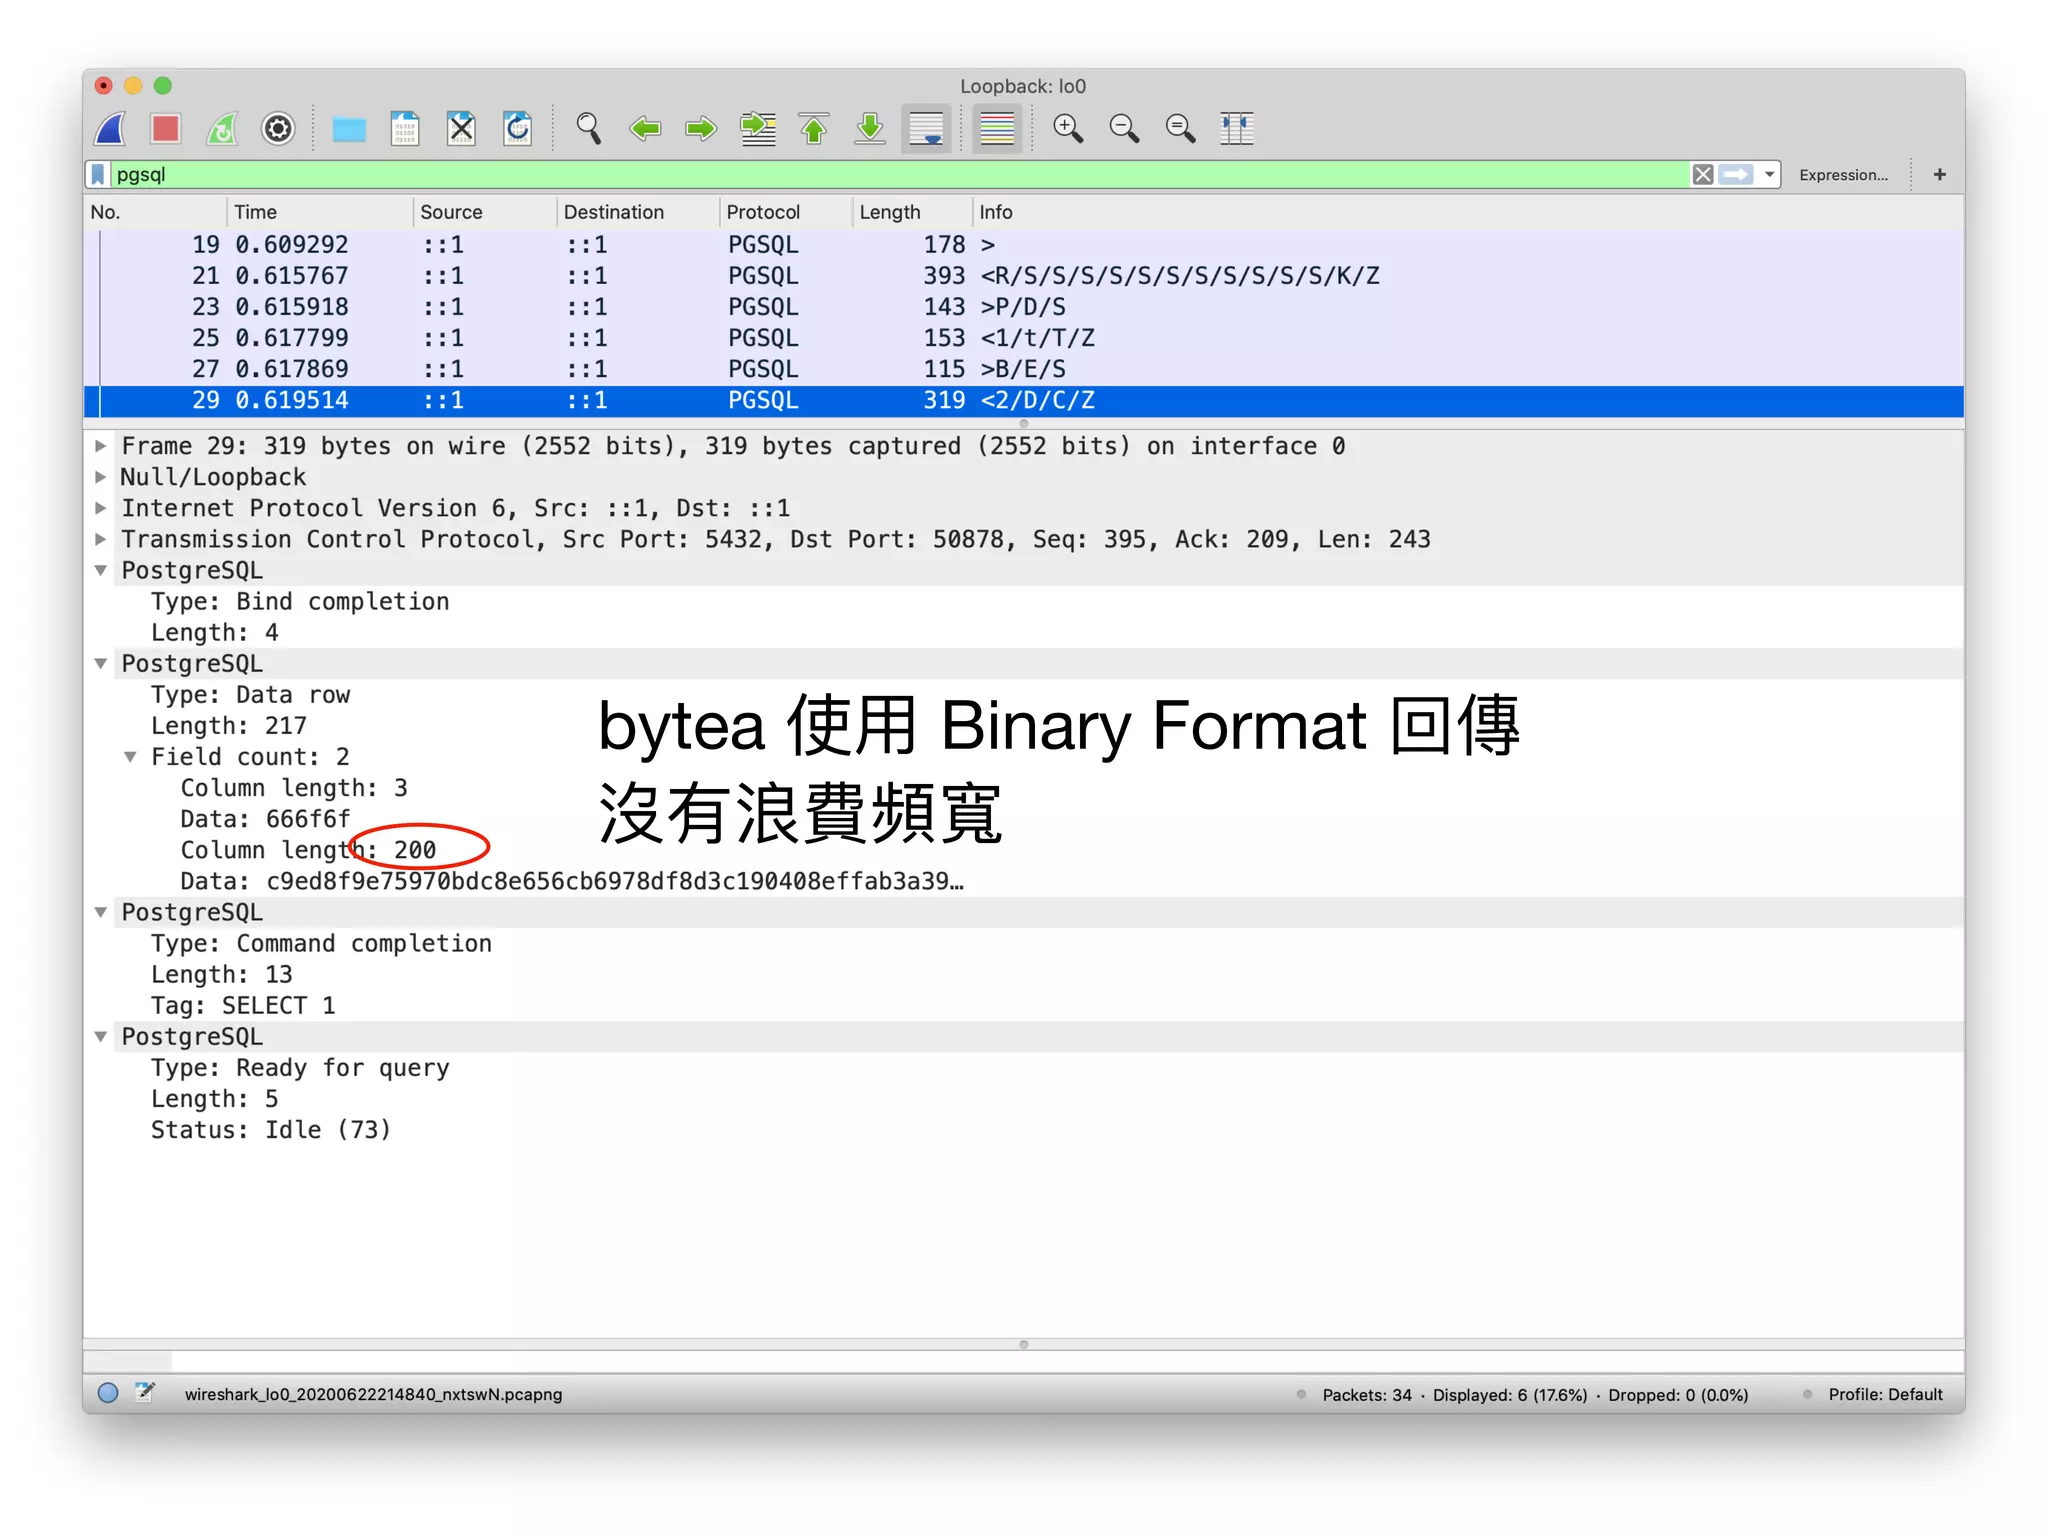Screen dimensions: 2048x1536
Task: Open capture options gear icon
Action: 278,128
